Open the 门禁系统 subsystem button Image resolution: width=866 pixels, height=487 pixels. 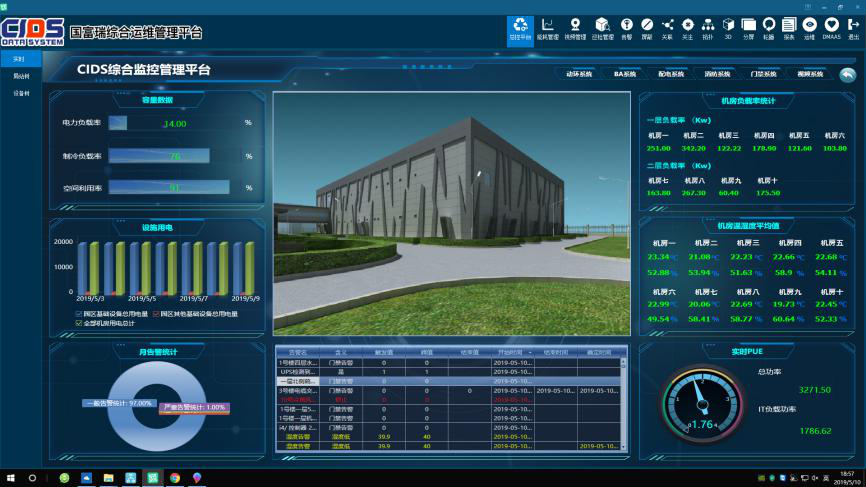pos(764,74)
